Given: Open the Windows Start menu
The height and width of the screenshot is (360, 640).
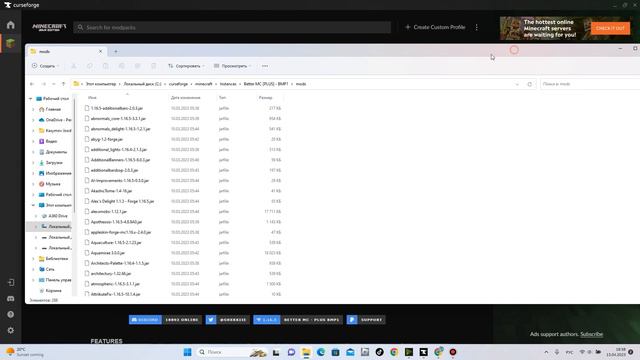Looking at the screenshot, I should point(187,352).
